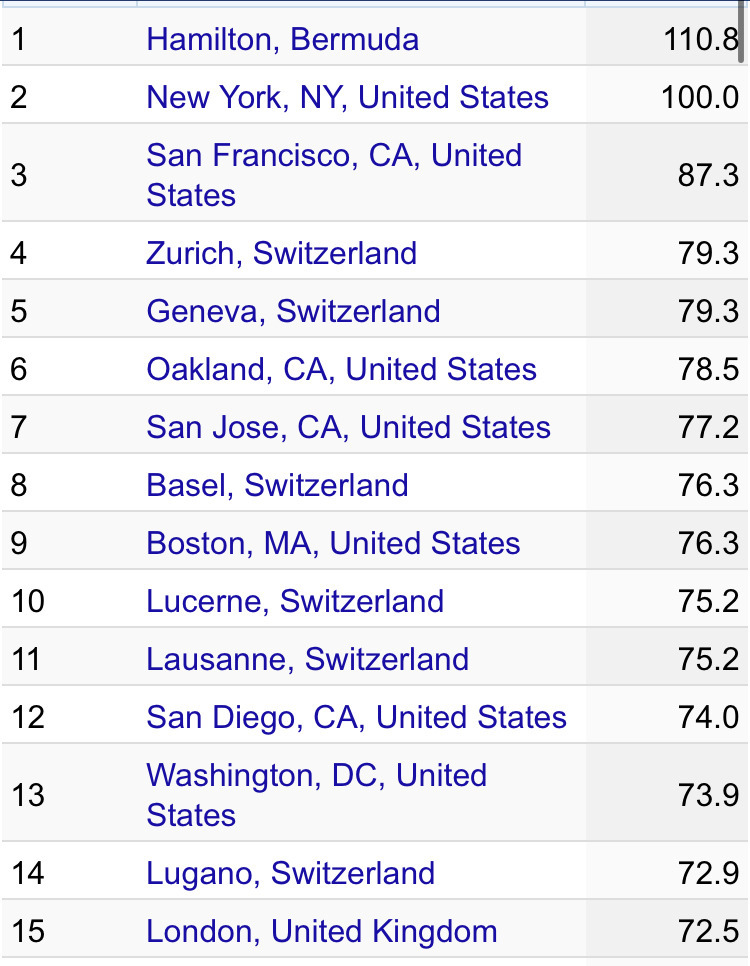Click the 100.0 value for New York
750x966 pixels.
pyautogui.click(x=700, y=98)
